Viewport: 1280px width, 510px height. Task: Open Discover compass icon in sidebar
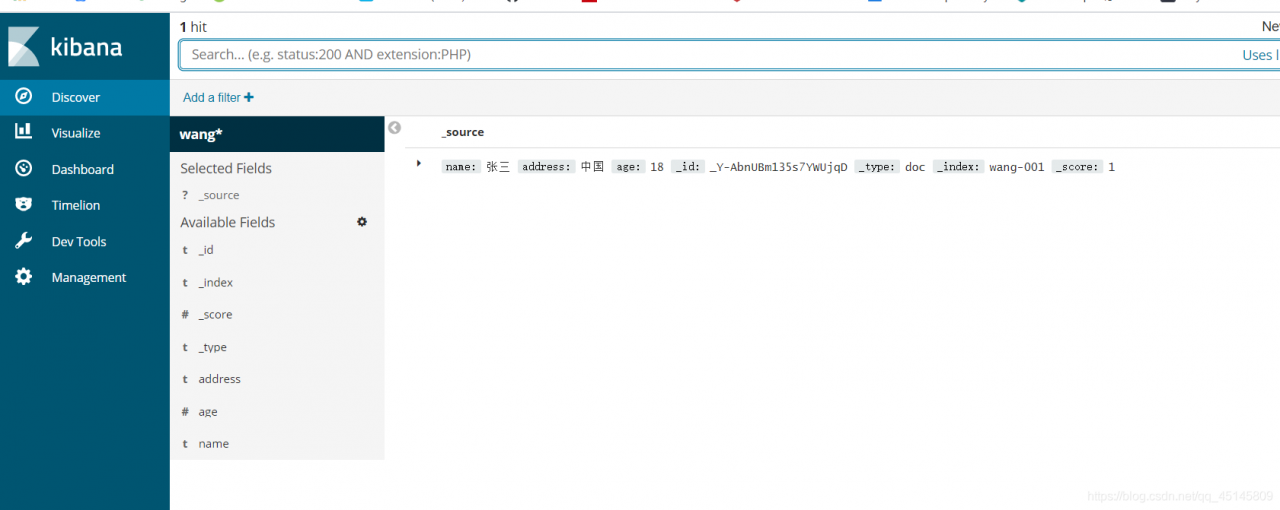pos(24,96)
